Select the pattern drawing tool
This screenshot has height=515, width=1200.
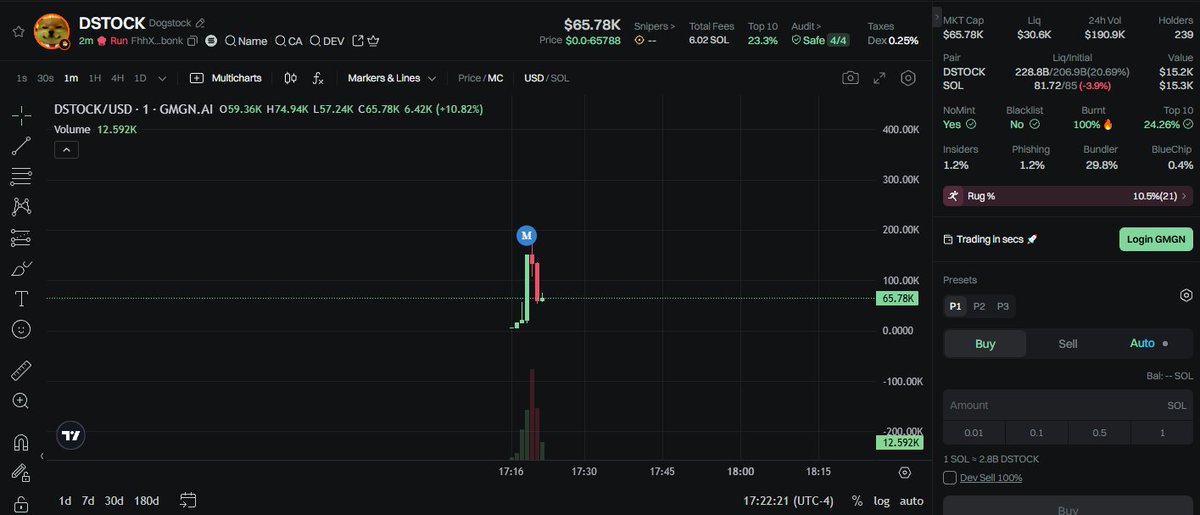point(21,207)
